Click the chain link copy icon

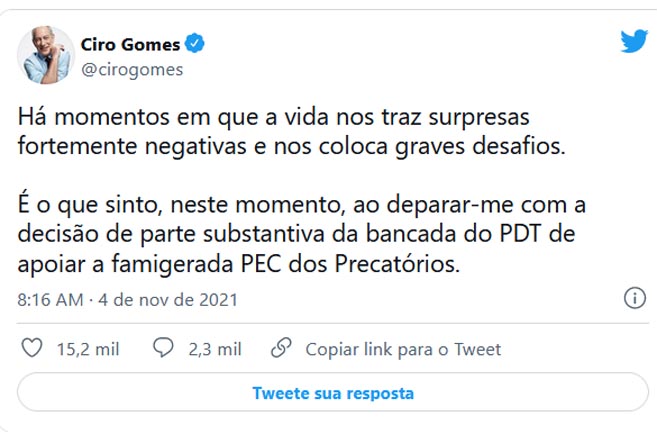(x=282, y=349)
